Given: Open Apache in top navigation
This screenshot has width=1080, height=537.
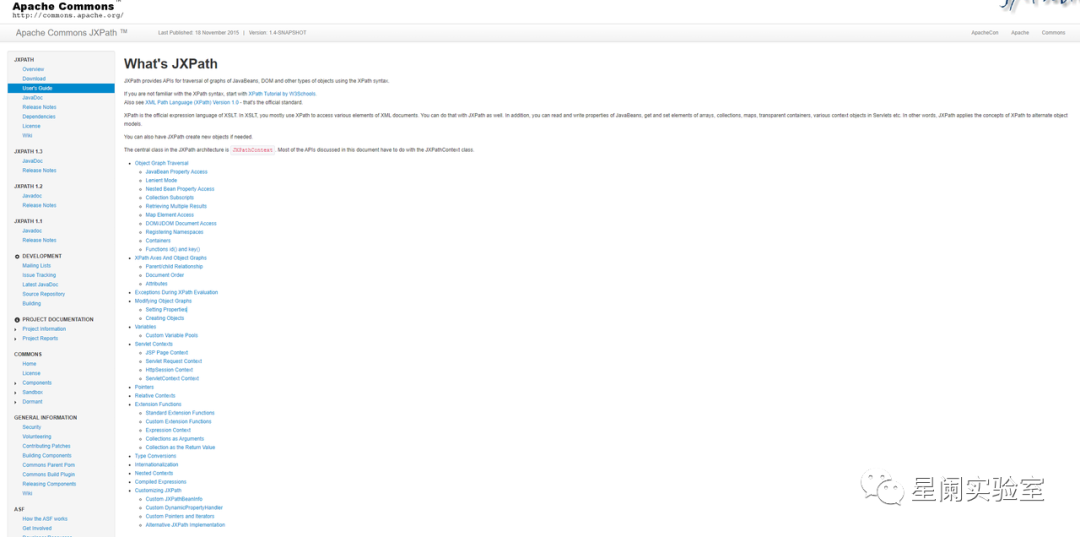Looking at the screenshot, I should click(1020, 33).
